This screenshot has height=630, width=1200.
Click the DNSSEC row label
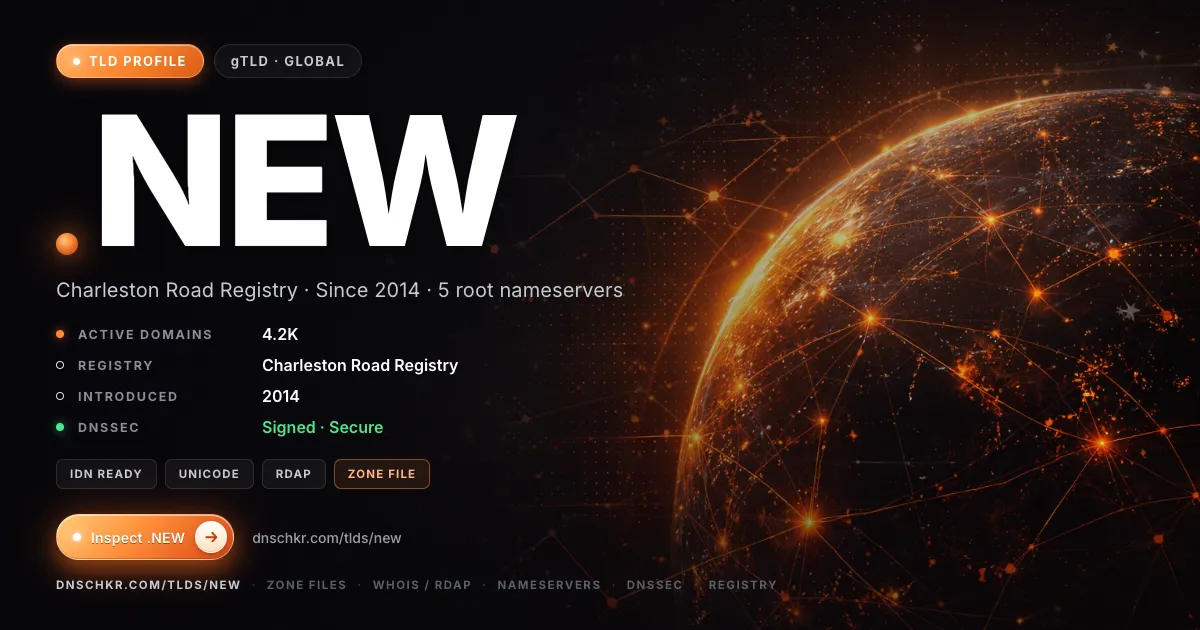pos(109,428)
